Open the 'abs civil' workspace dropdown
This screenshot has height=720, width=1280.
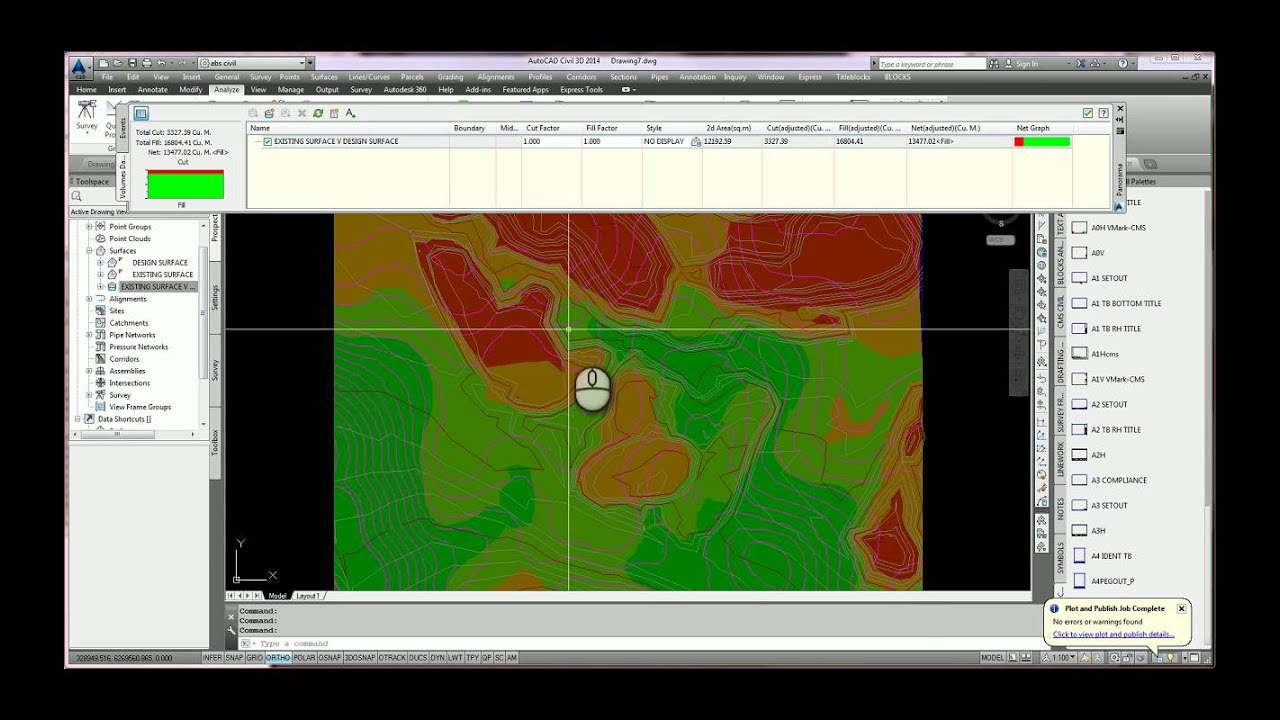[250, 63]
